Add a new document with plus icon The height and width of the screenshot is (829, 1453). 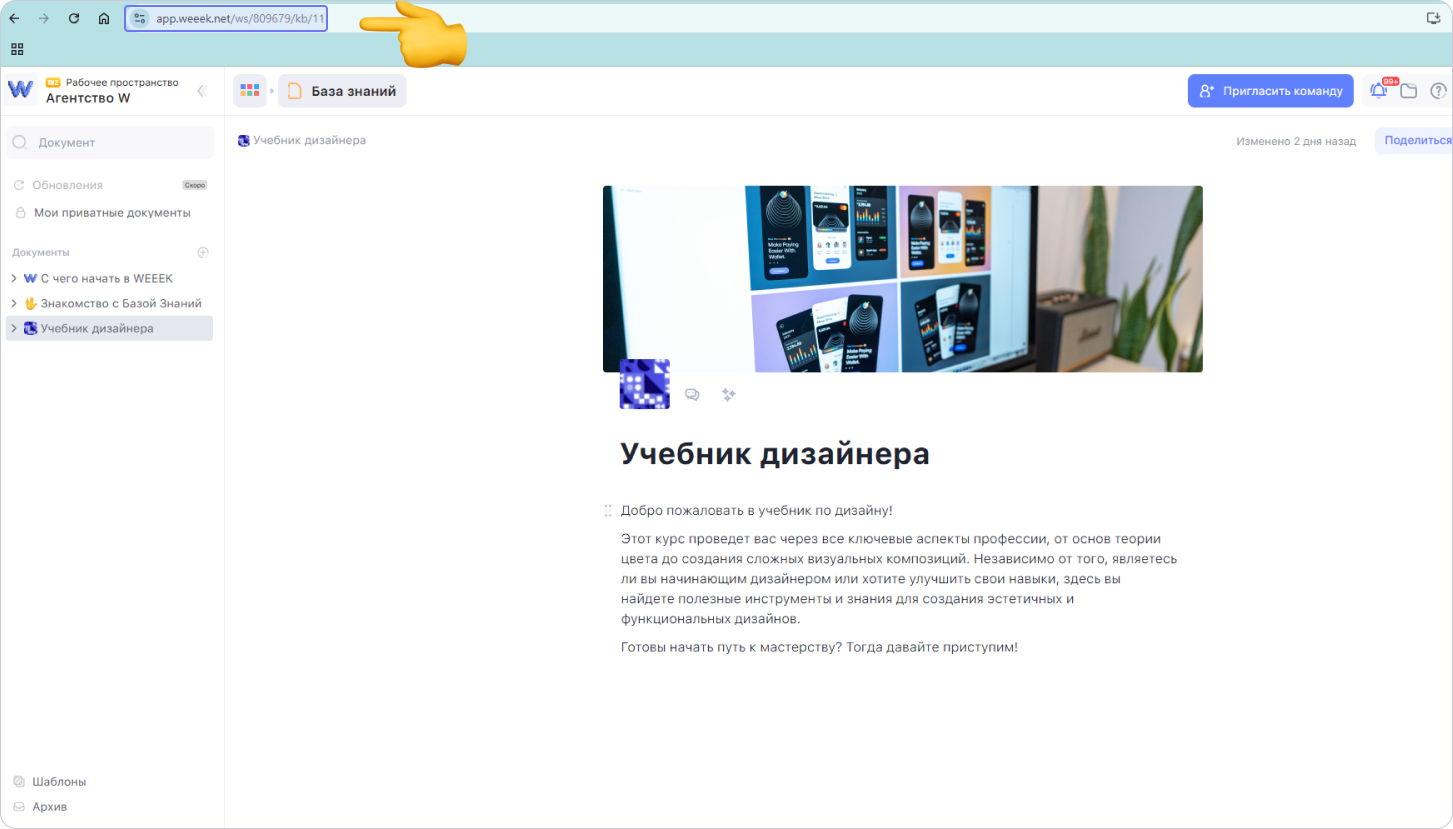click(x=203, y=252)
